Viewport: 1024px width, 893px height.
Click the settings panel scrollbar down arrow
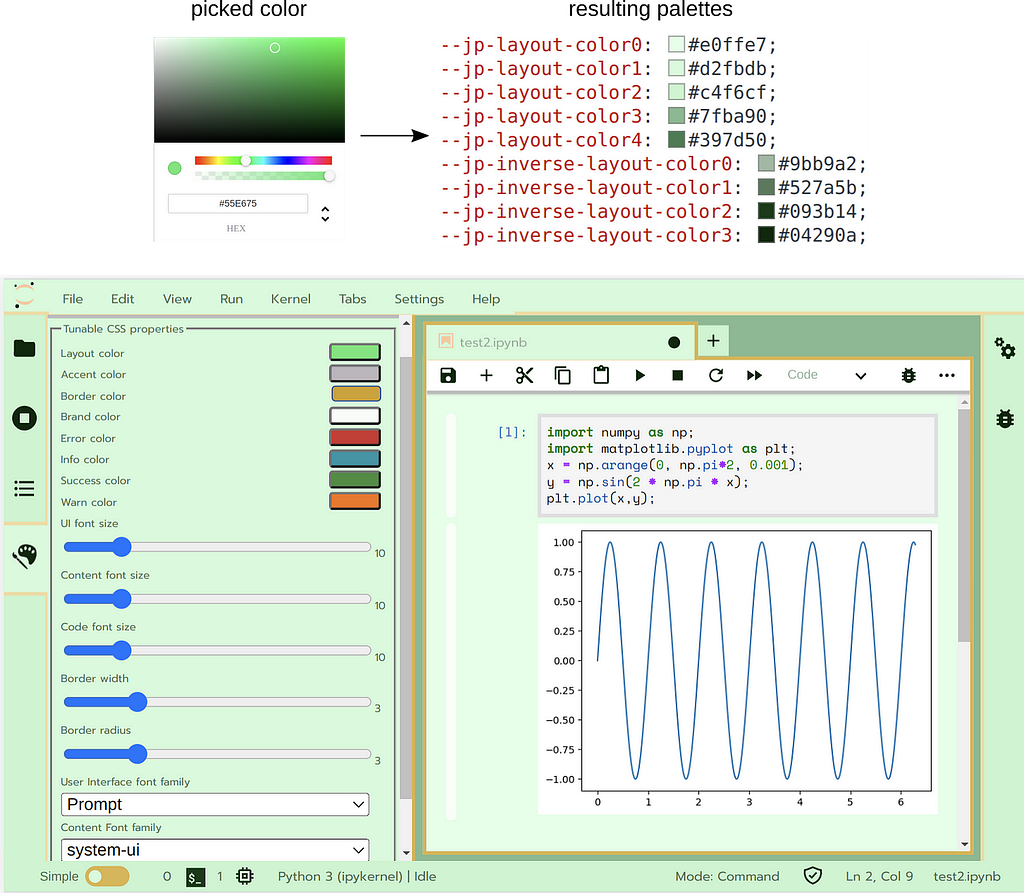pos(406,852)
